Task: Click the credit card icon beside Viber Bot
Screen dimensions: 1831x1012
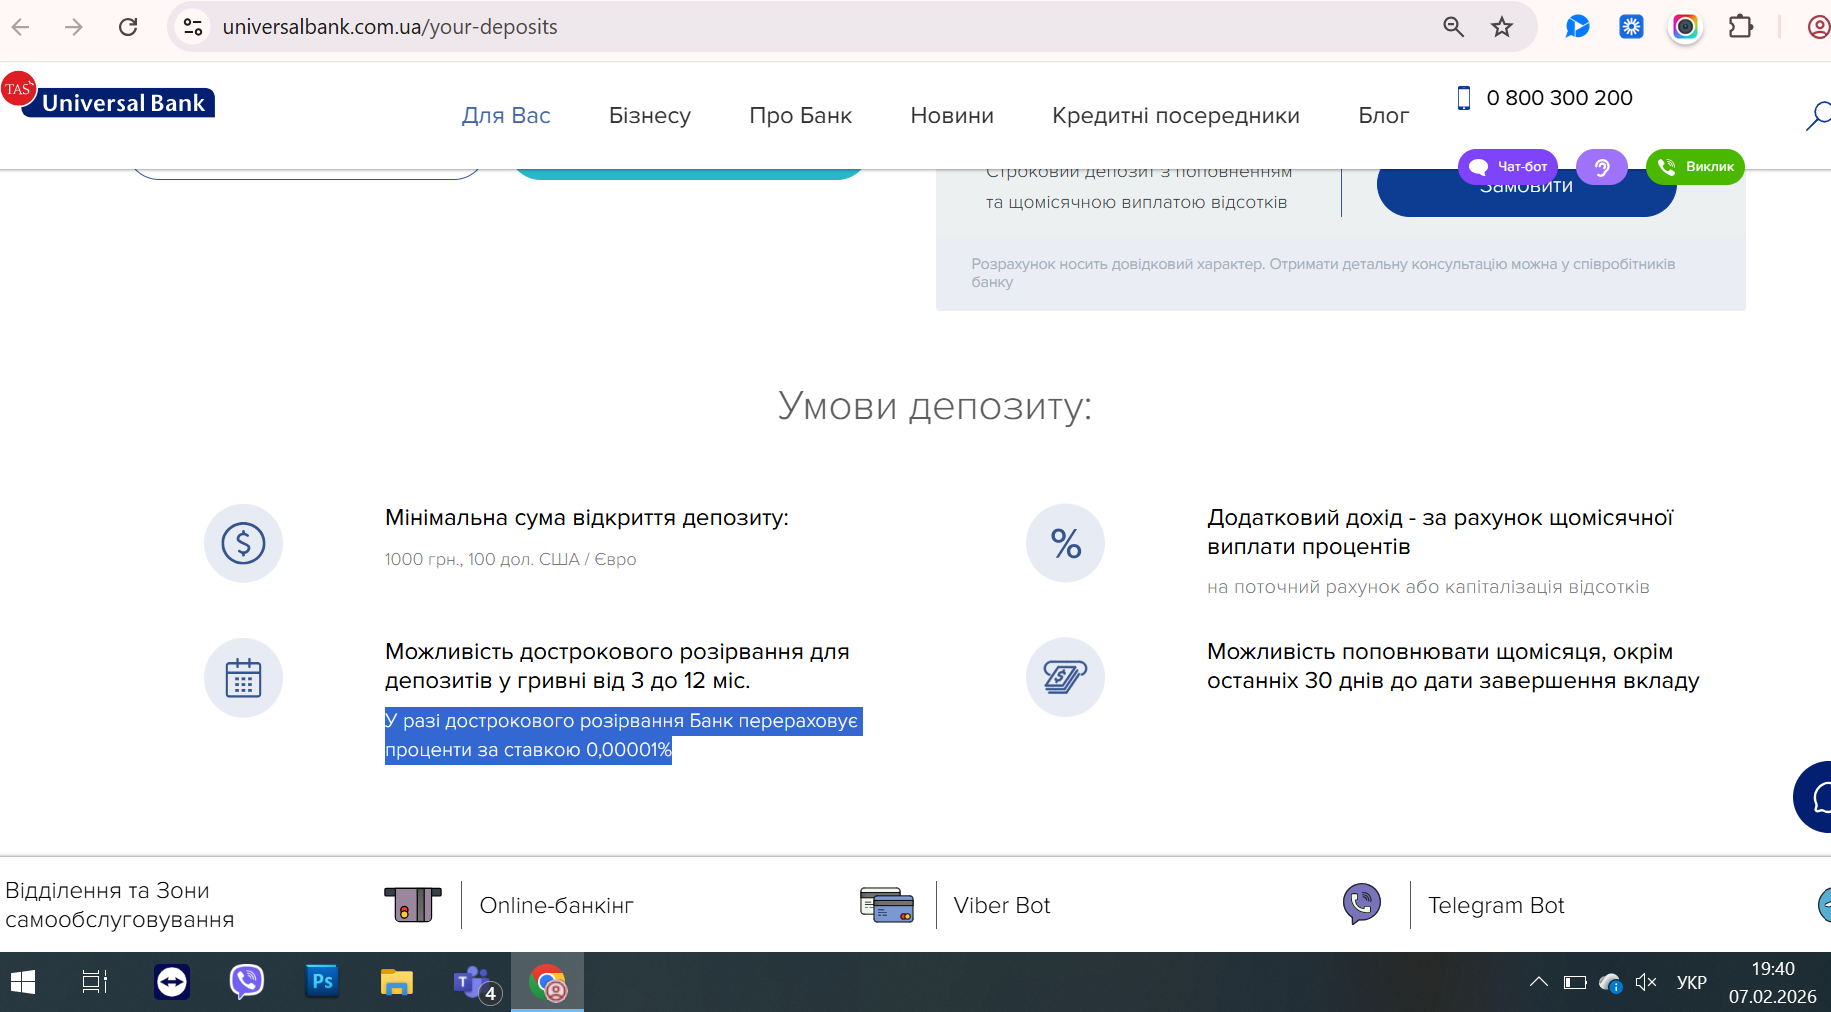Action: 887,905
